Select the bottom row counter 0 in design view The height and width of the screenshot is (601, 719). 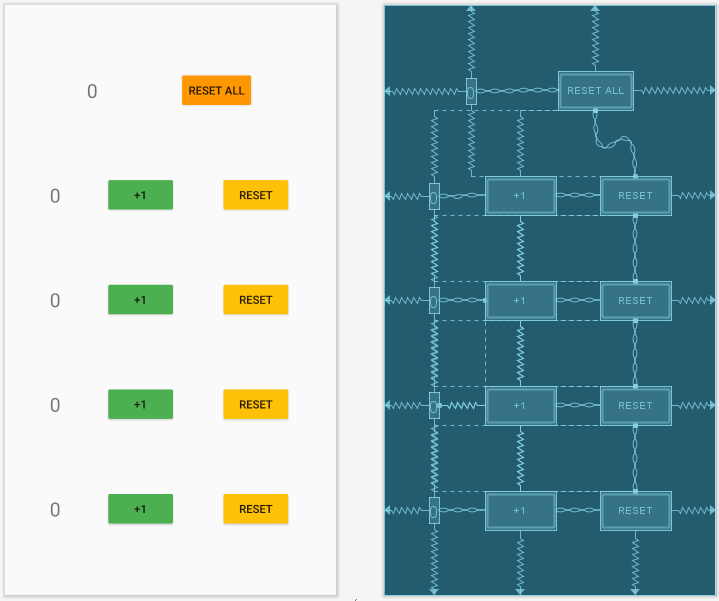55,510
